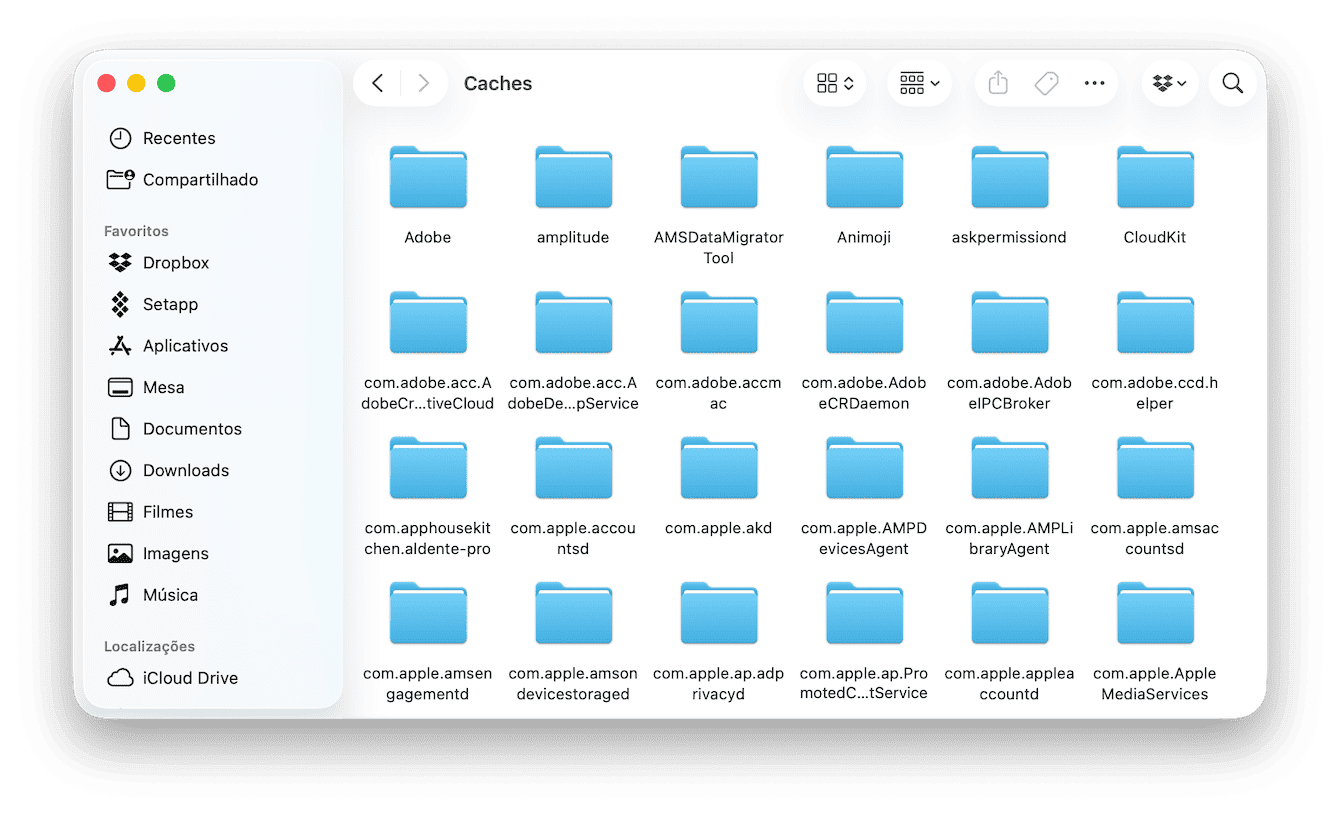Select the com.apphousekitchen.aldente-pro folder icon
Image resolution: width=1340 pixels, height=815 pixels.
click(x=428, y=468)
